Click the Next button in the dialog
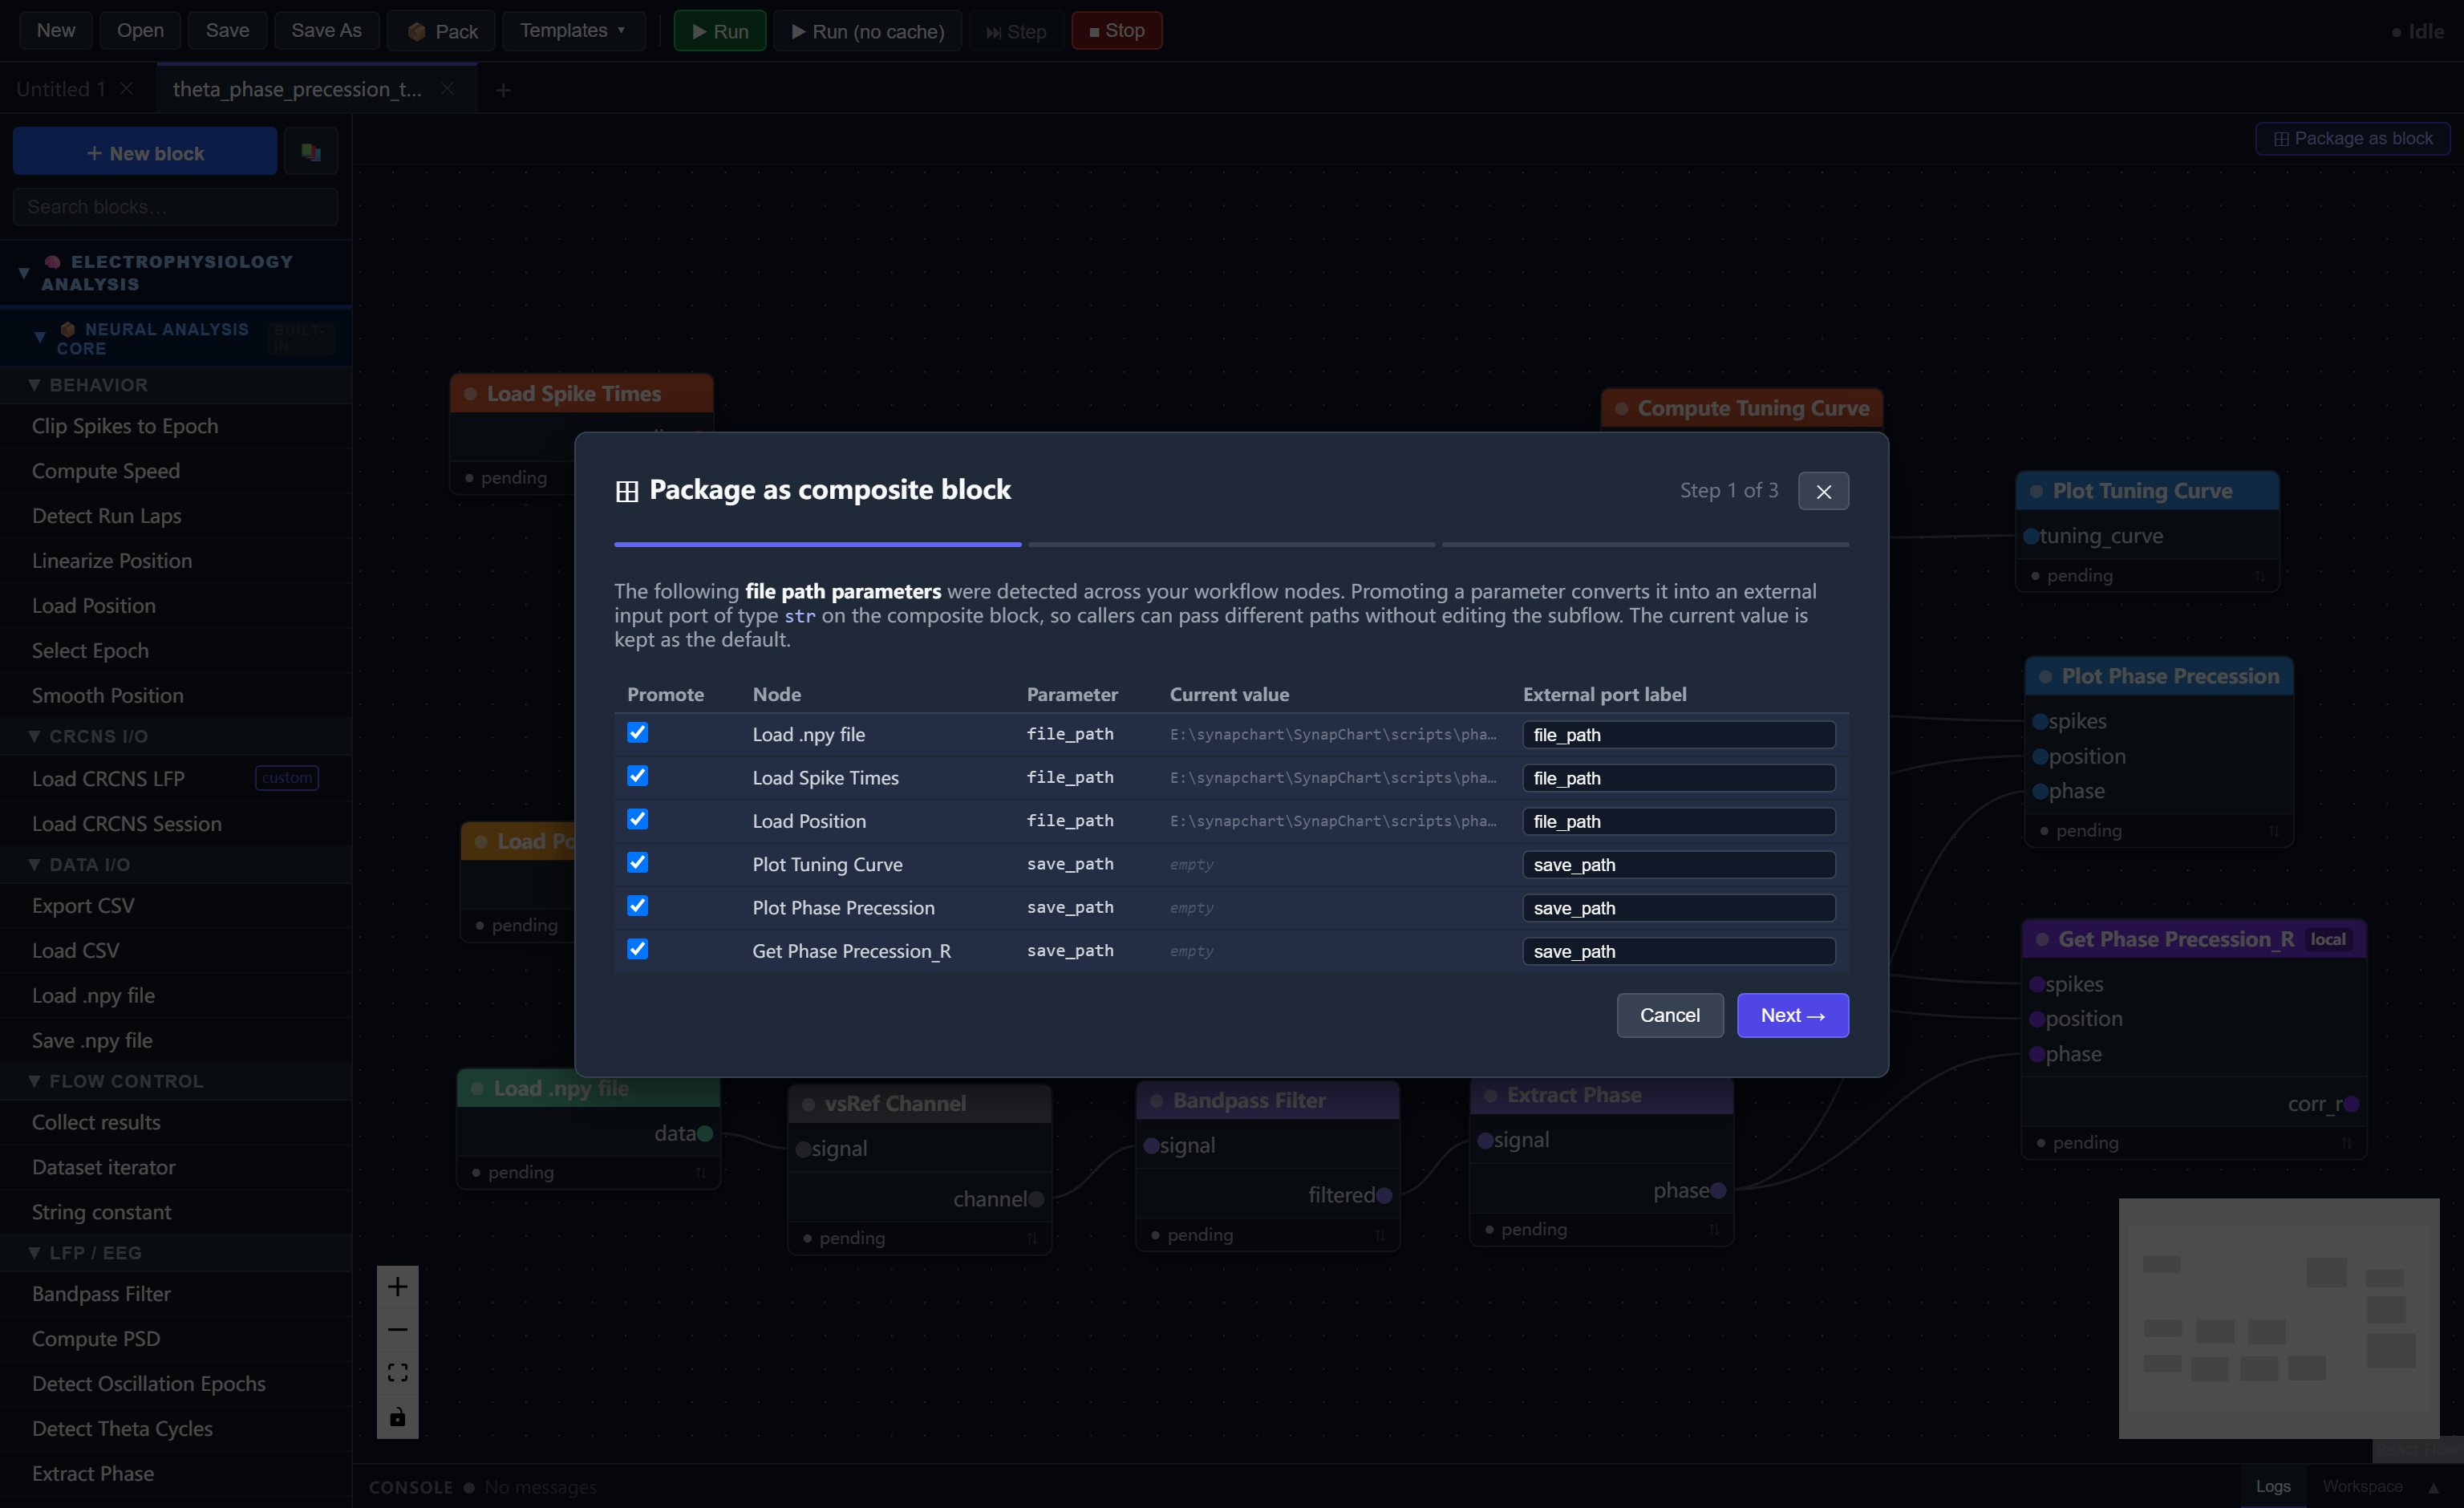Image resolution: width=2464 pixels, height=1508 pixels. point(1792,1015)
